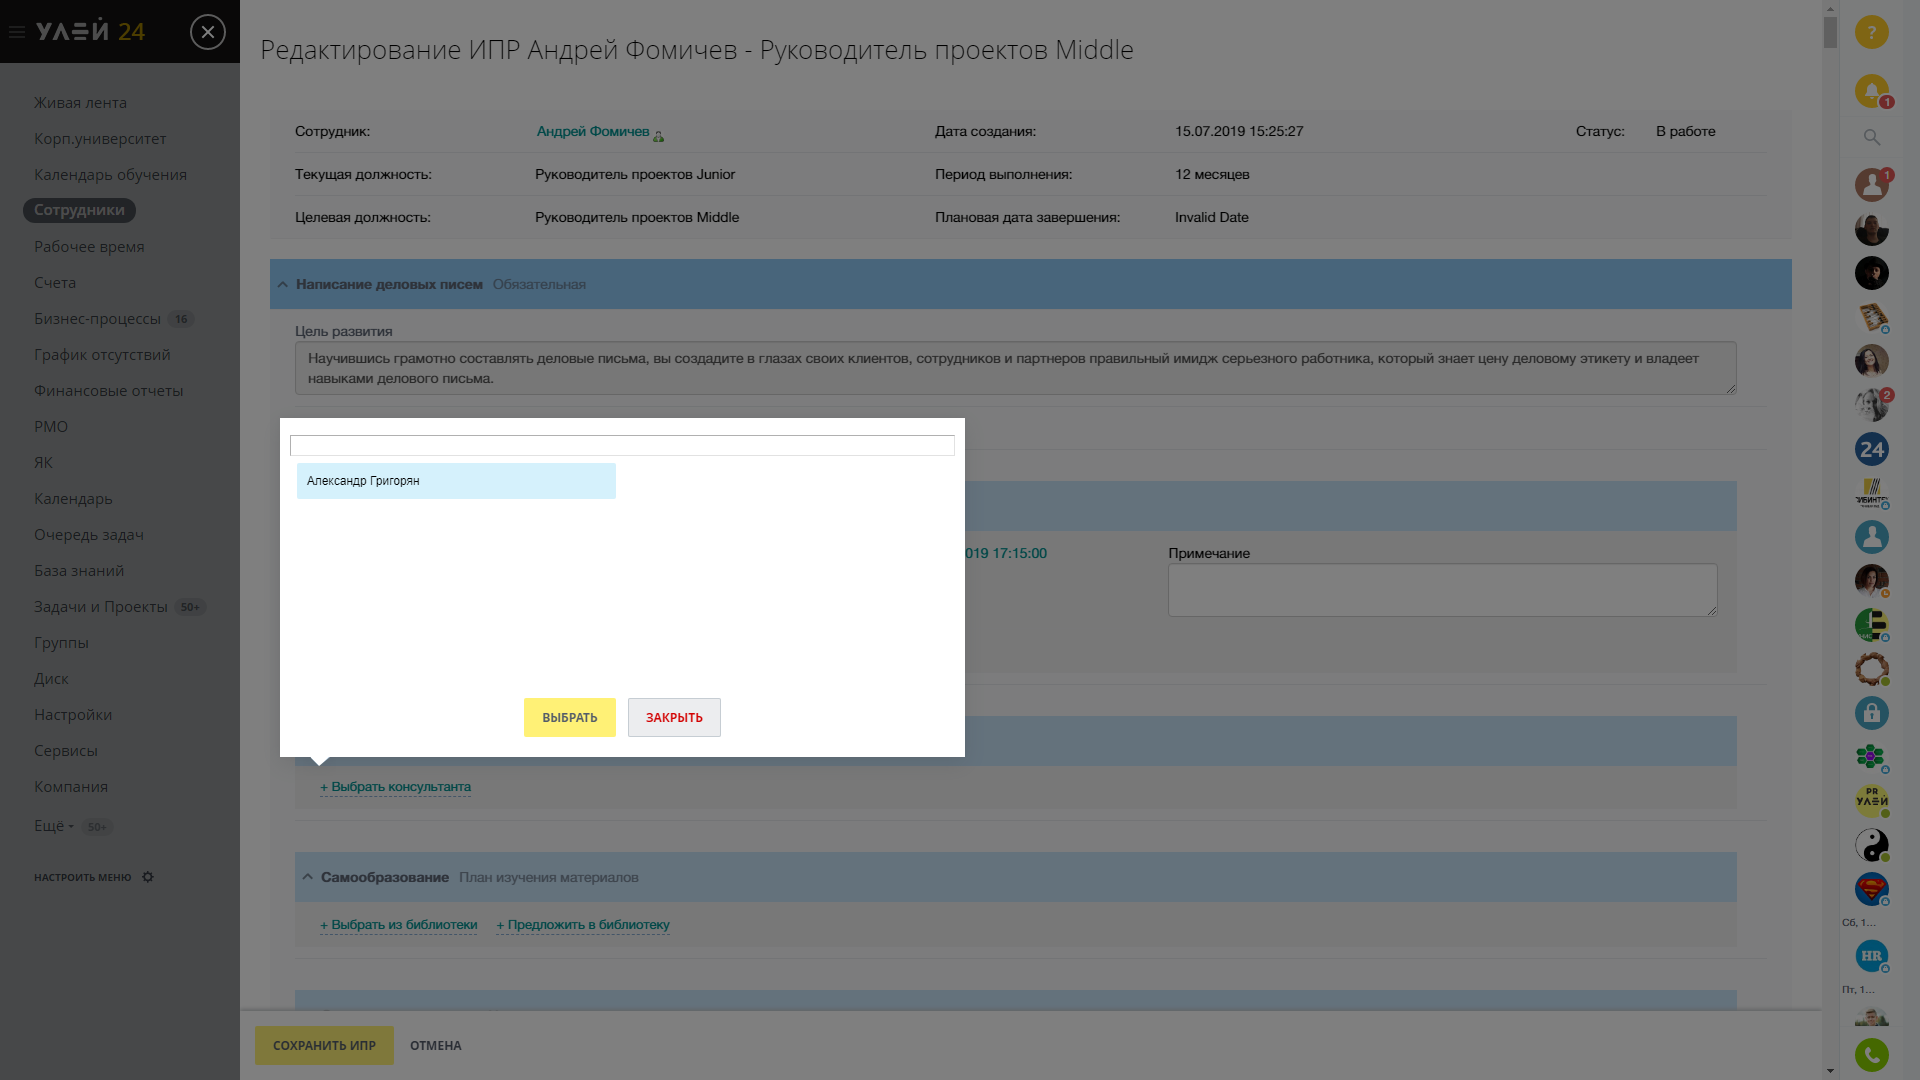Open the first contact avatar with red badge
This screenshot has width=1920, height=1080.
(1872, 185)
